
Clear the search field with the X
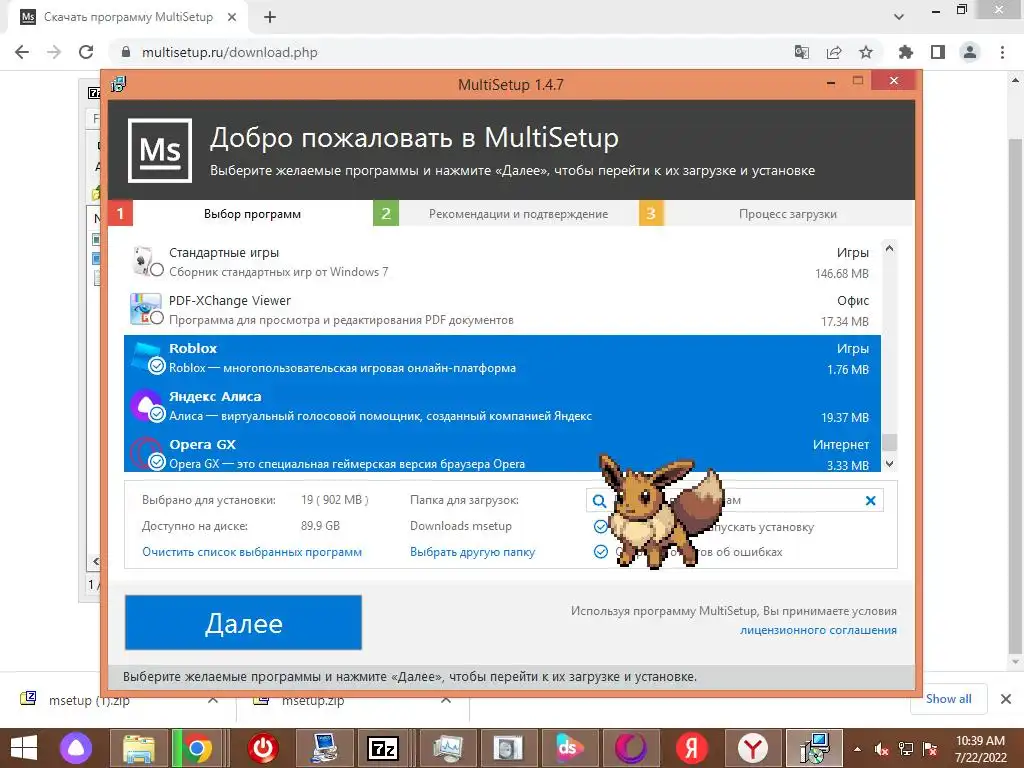tap(870, 501)
